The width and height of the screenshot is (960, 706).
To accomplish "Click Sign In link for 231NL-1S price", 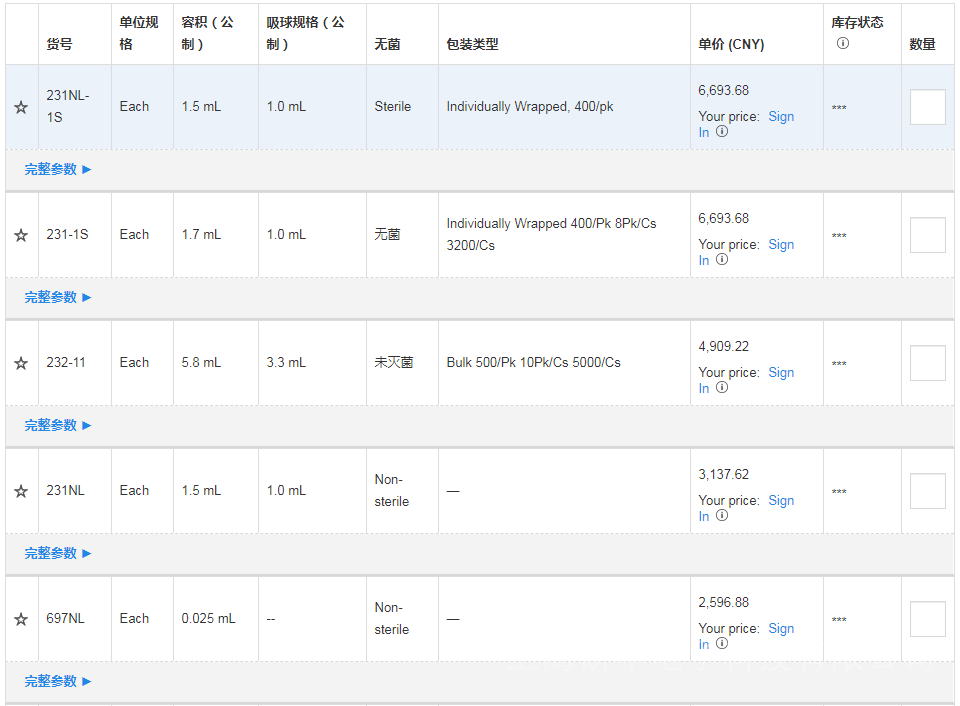I will click(x=780, y=117).
